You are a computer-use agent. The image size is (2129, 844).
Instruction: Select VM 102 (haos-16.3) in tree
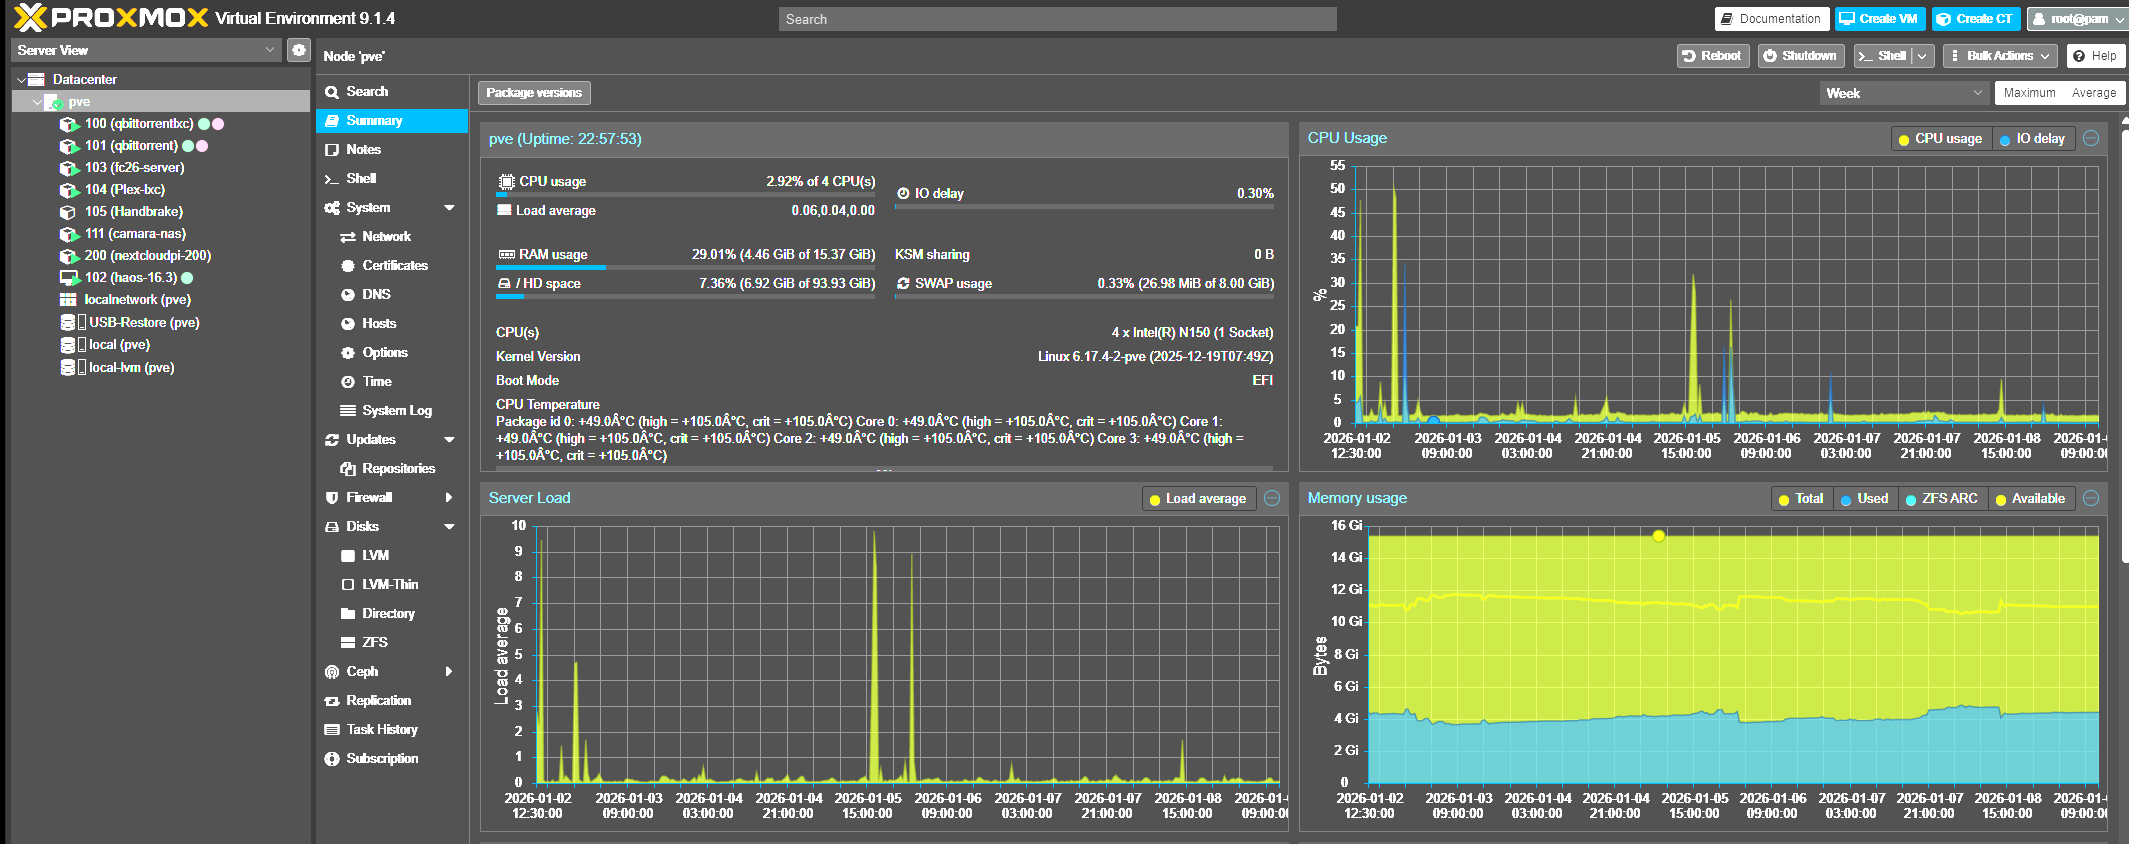pyautogui.click(x=130, y=278)
